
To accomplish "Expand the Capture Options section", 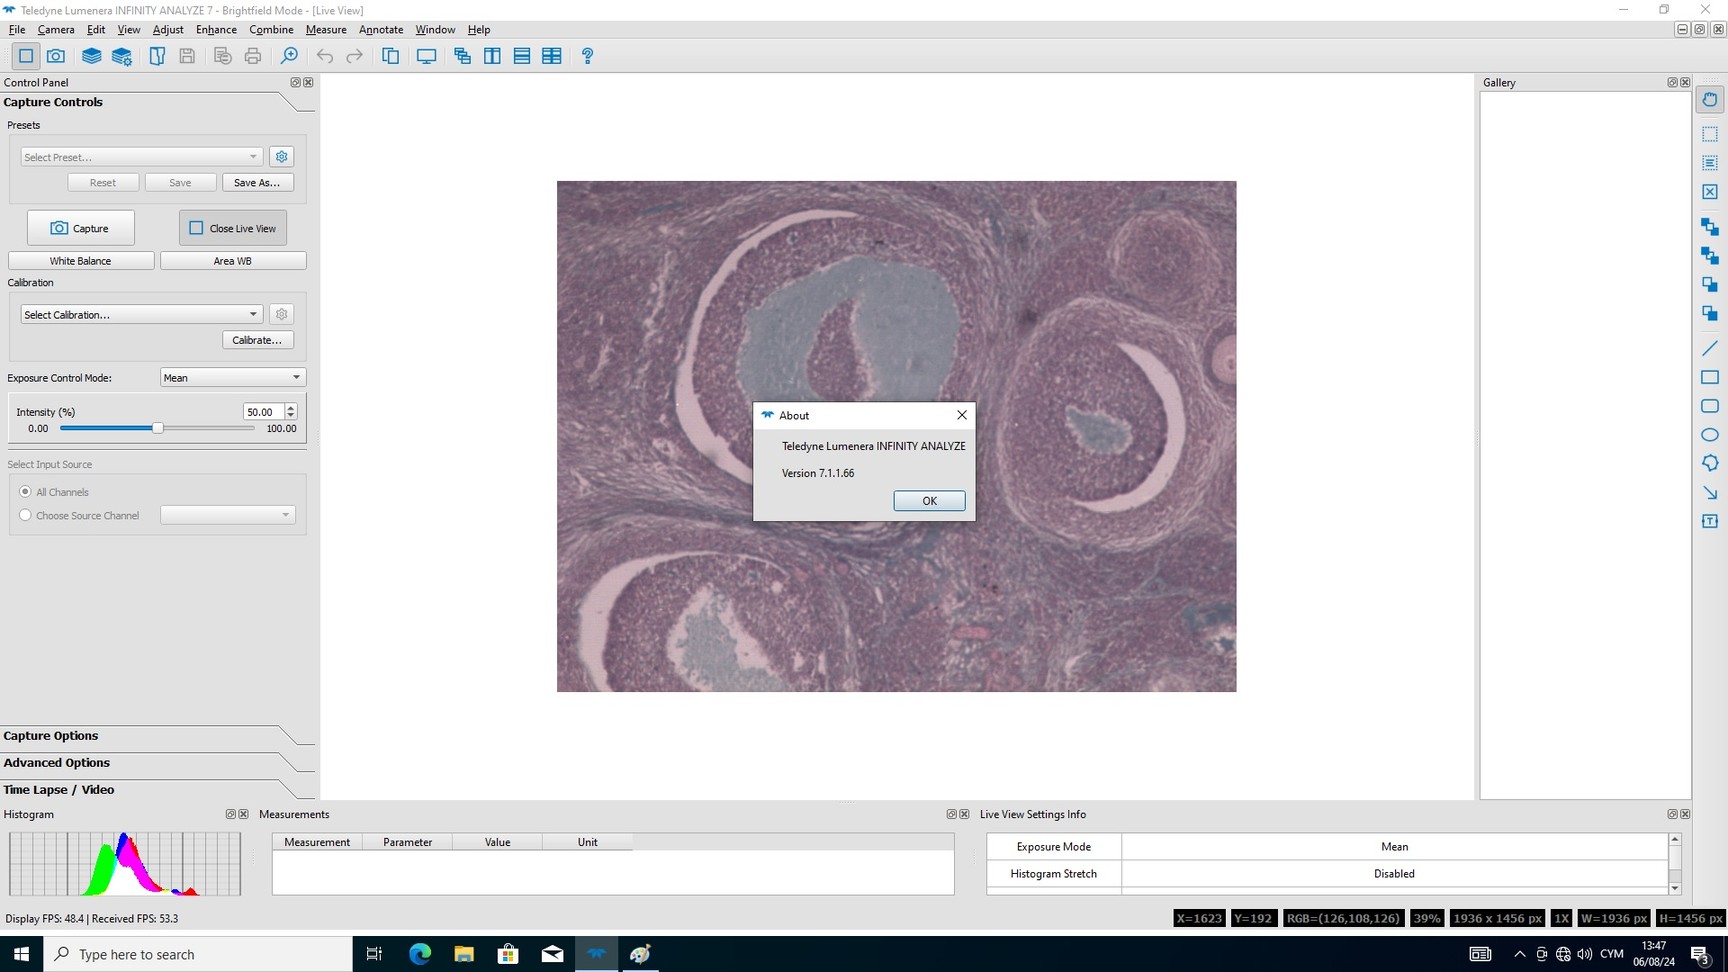I will pyautogui.click(x=51, y=736).
